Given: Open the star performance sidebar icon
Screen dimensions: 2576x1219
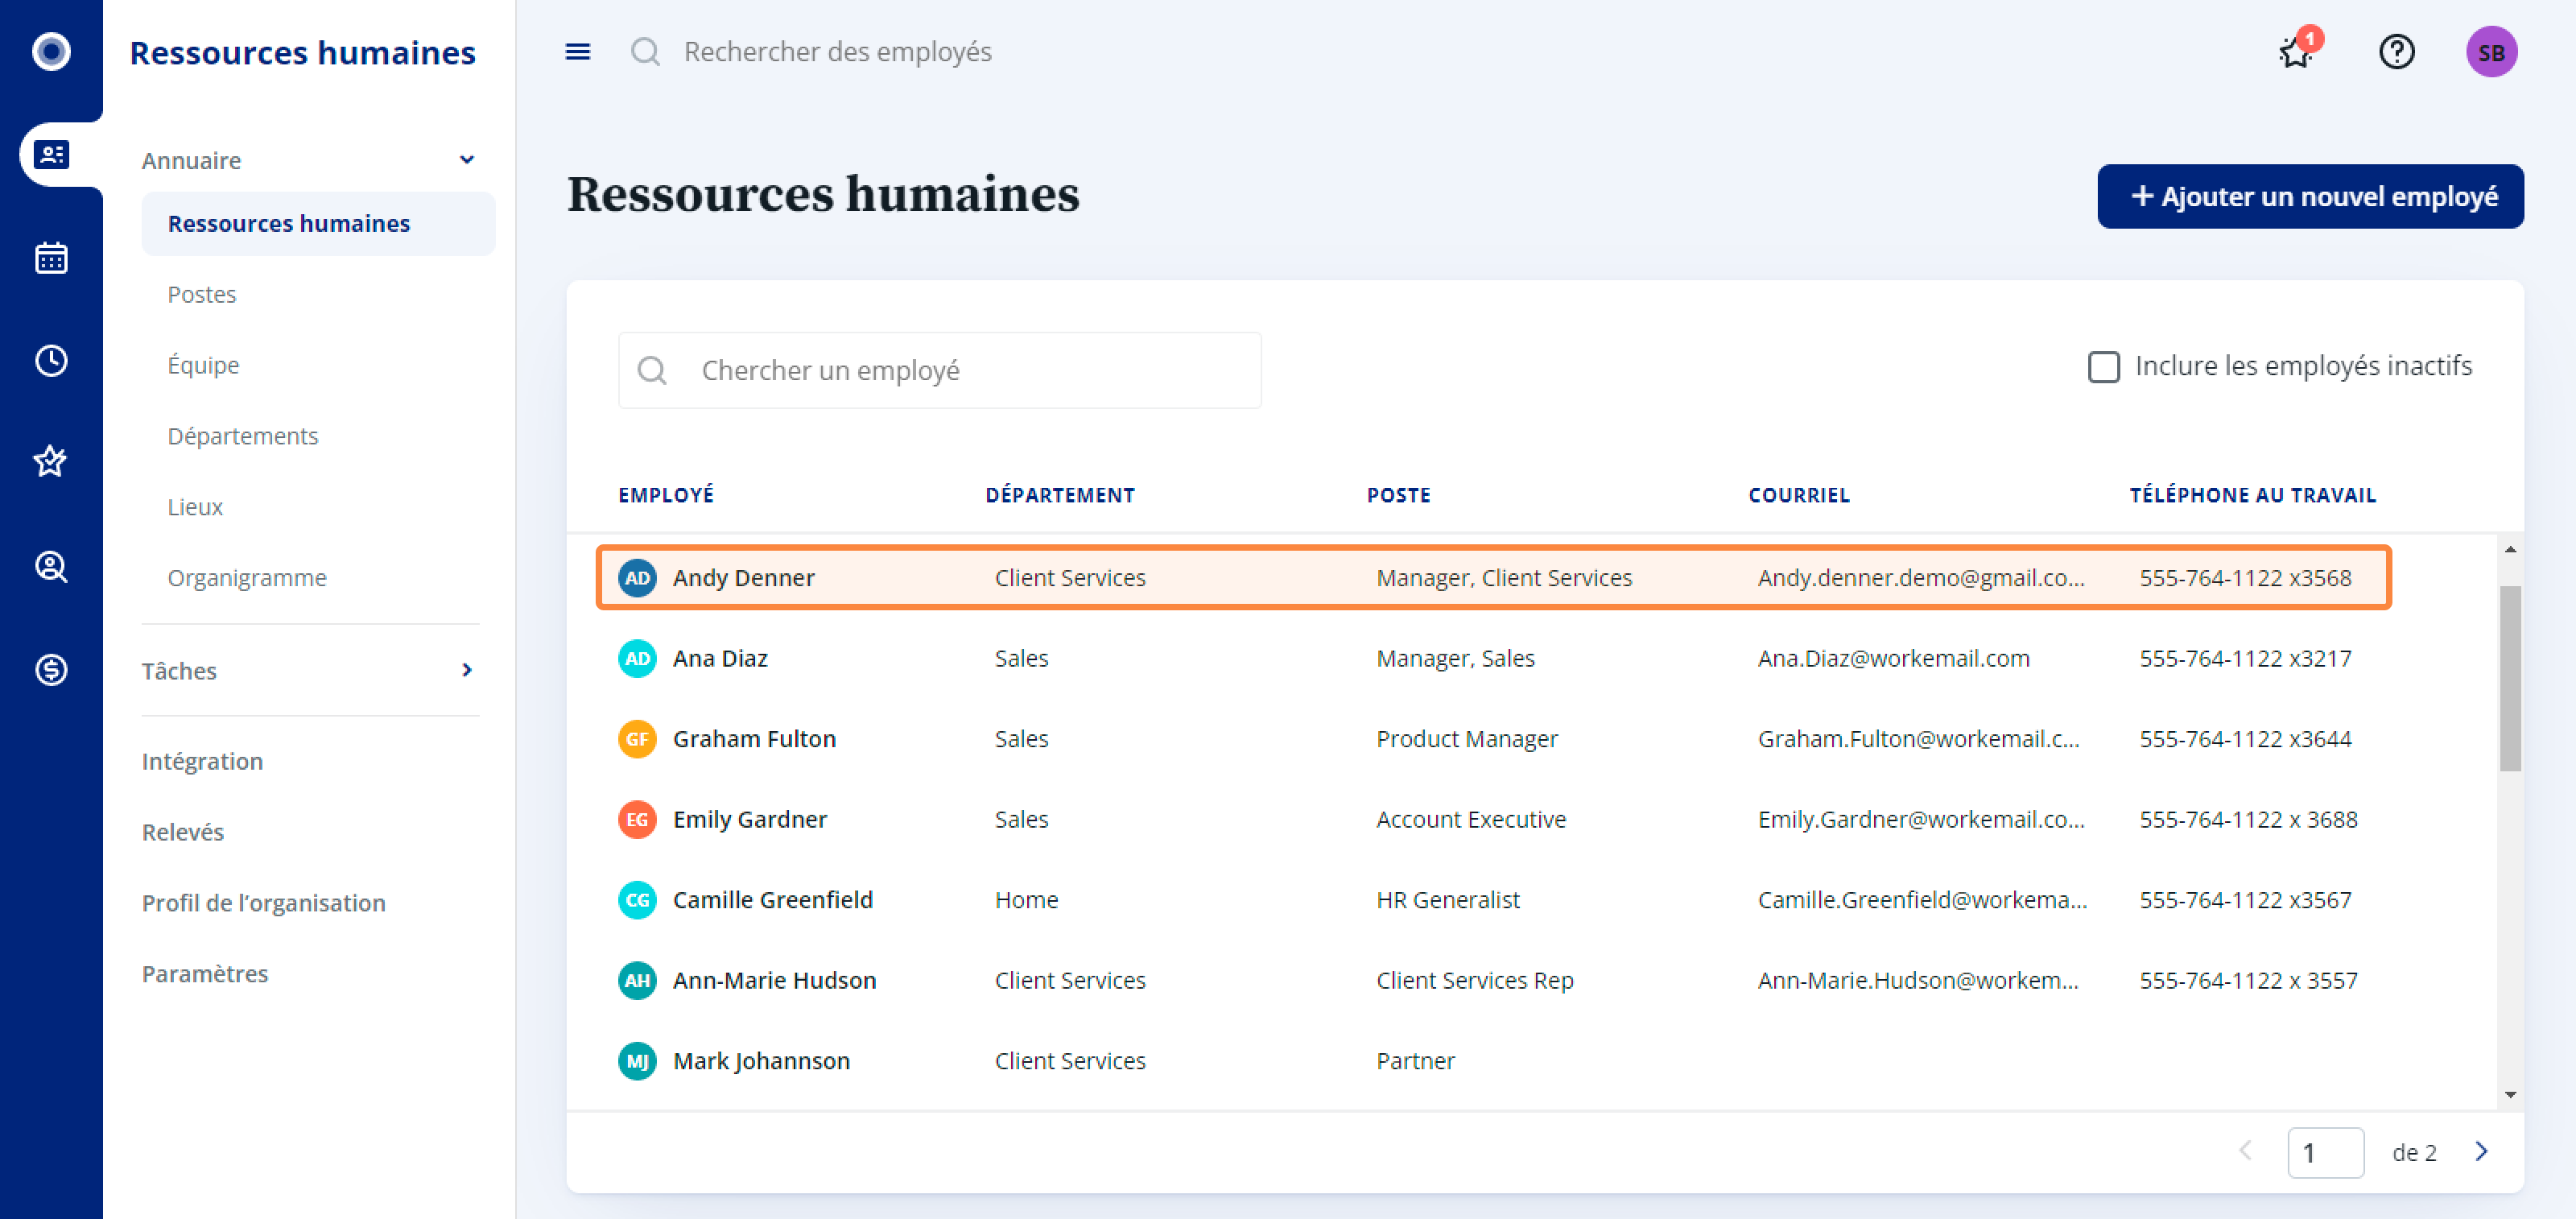Looking at the screenshot, I should (51, 461).
